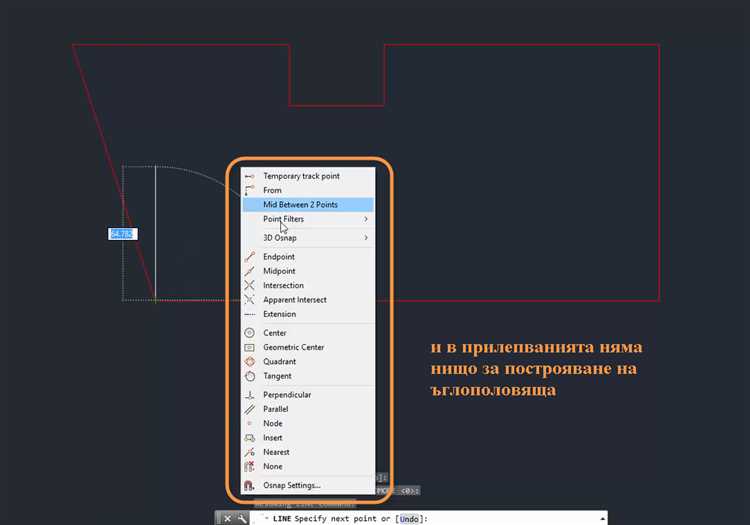The image size is (750, 525).
Task: Select Center snap override
Action: [308, 333]
